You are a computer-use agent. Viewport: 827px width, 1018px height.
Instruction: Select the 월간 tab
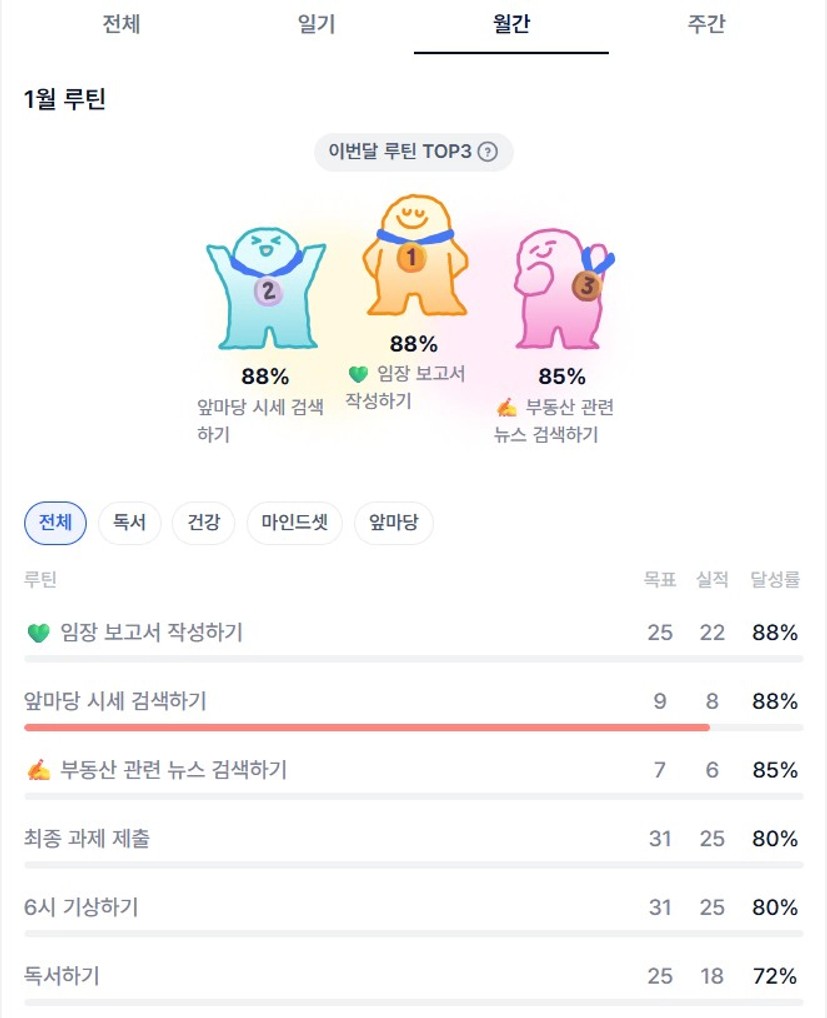[x=511, y=25]
